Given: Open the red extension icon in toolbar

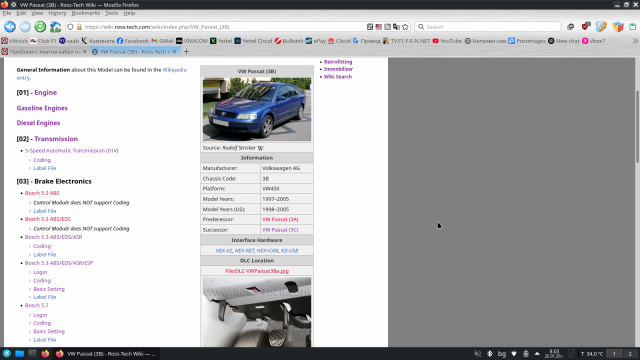Looking at the screenshot, I should click(x=586, y=27).
